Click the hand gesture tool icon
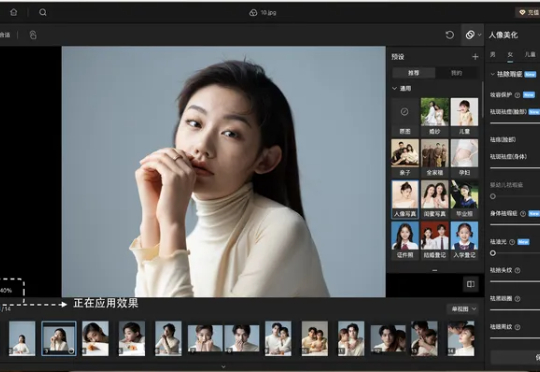 click(x=33, y=35)
